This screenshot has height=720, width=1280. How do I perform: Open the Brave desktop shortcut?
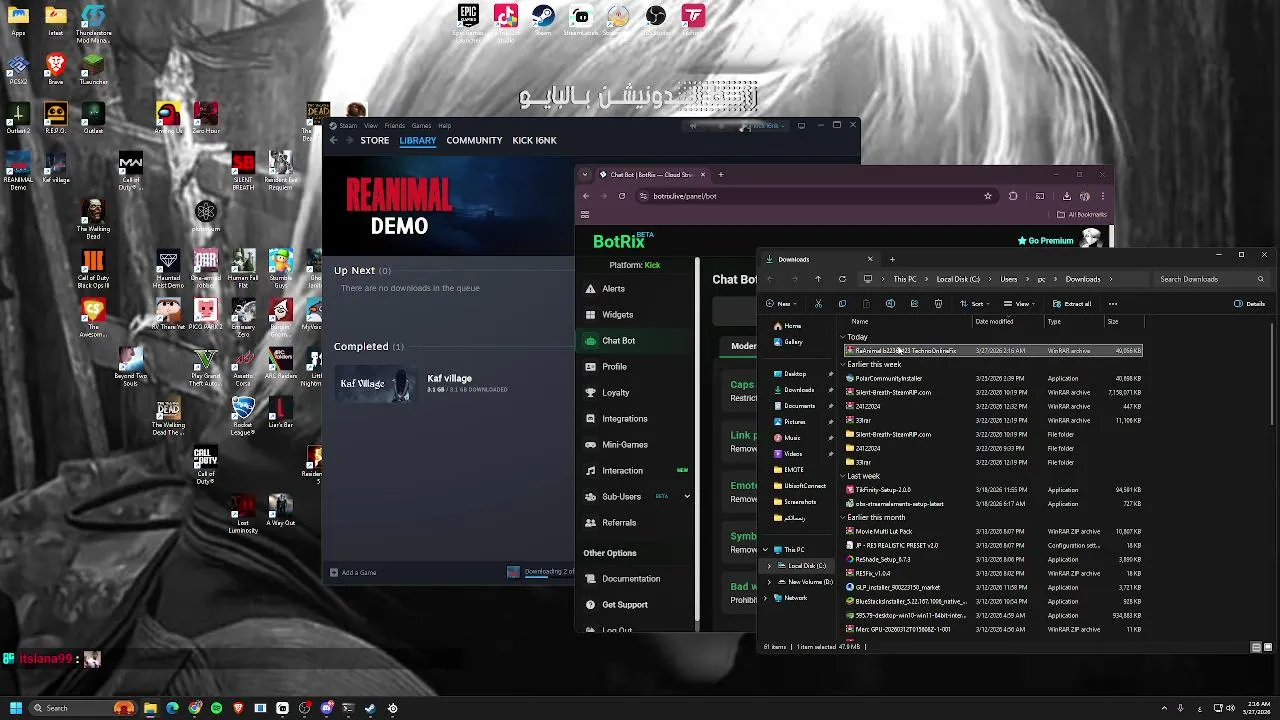pos(56,69)
